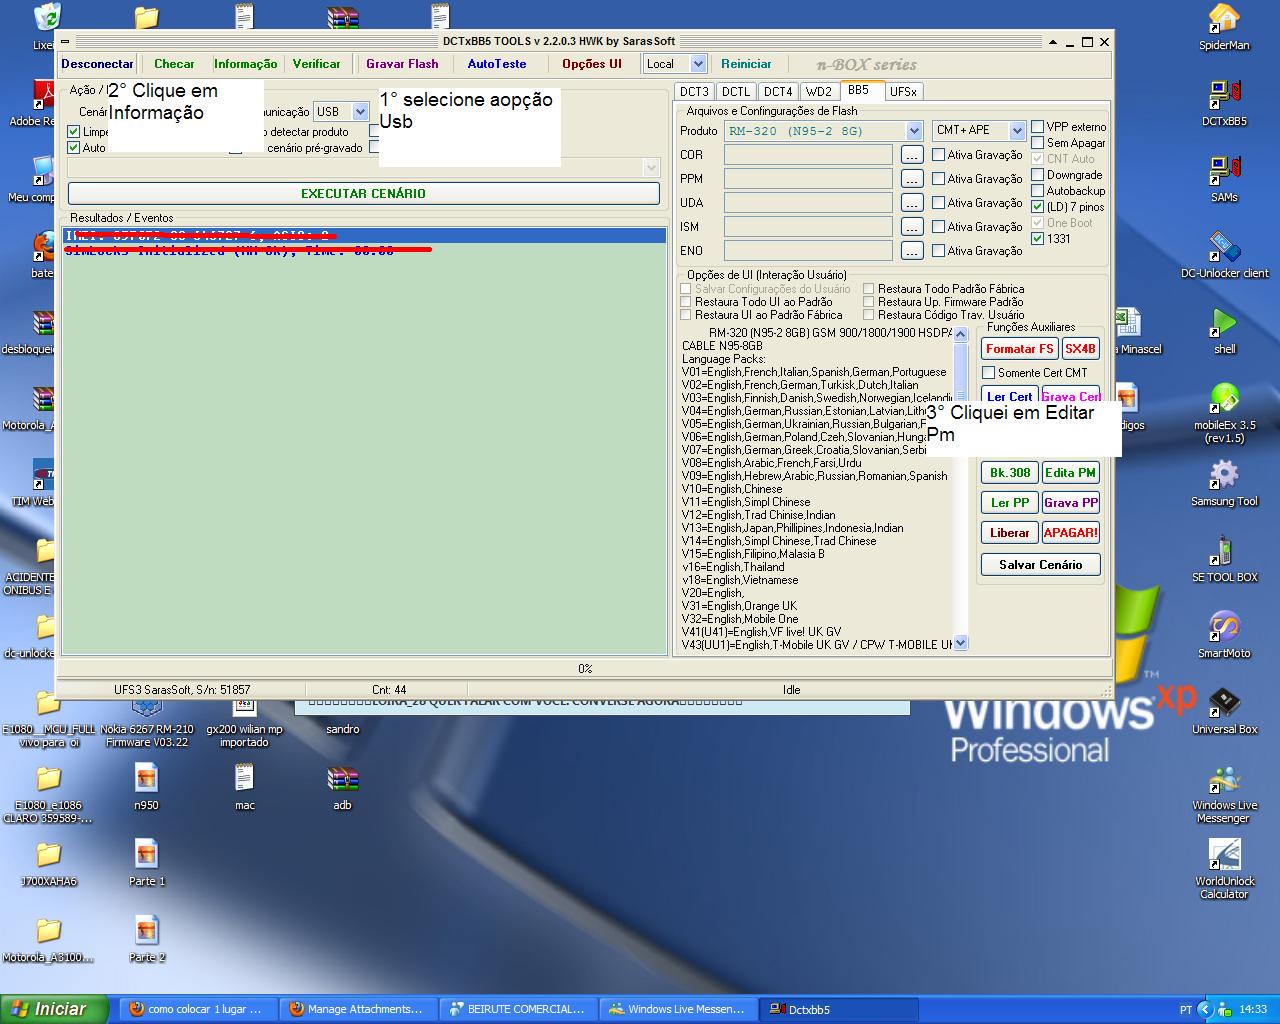
Task: Toggle Autobackup checkbox
Action: point(1038,191)
